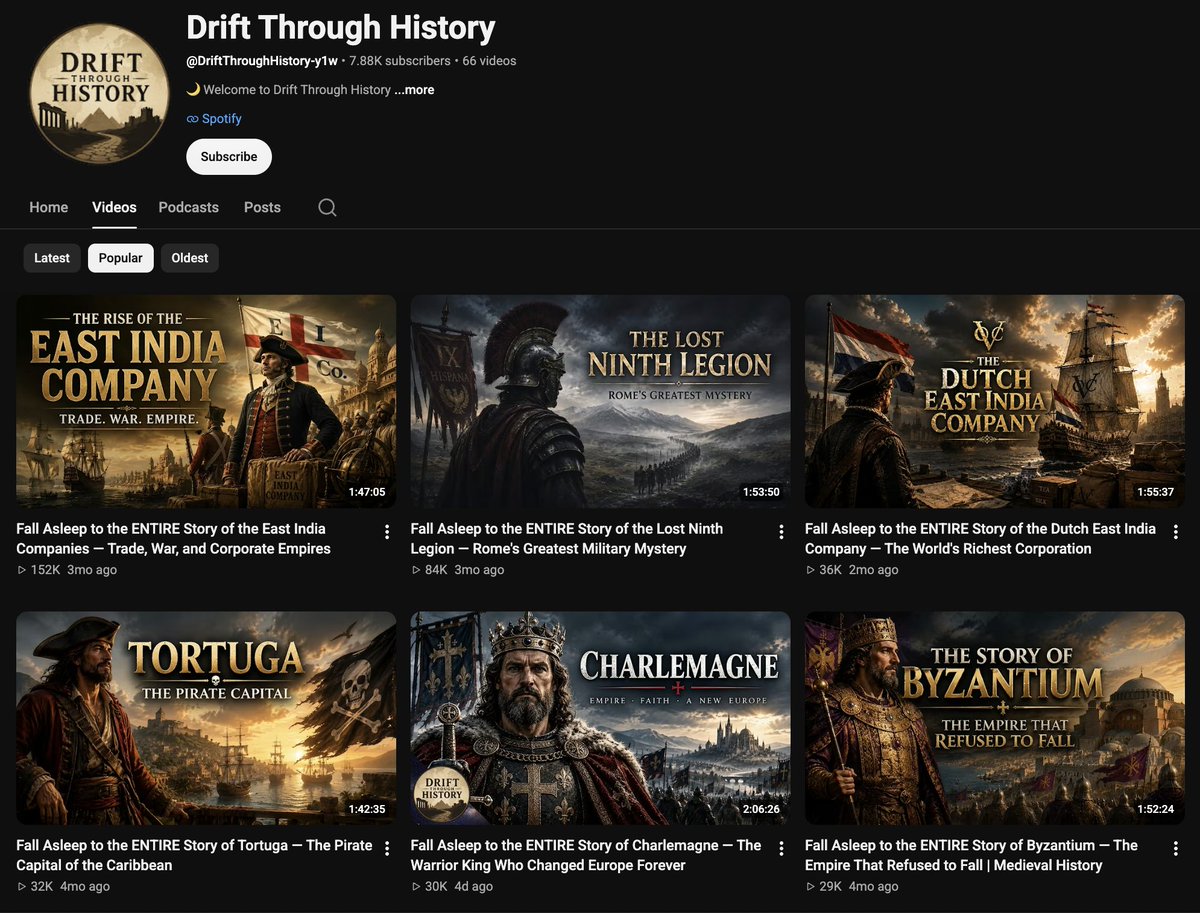Viewport: 1200px width, 913px height.
Task: Click the "1:47:05" duration badge
Action: point(367,492)
